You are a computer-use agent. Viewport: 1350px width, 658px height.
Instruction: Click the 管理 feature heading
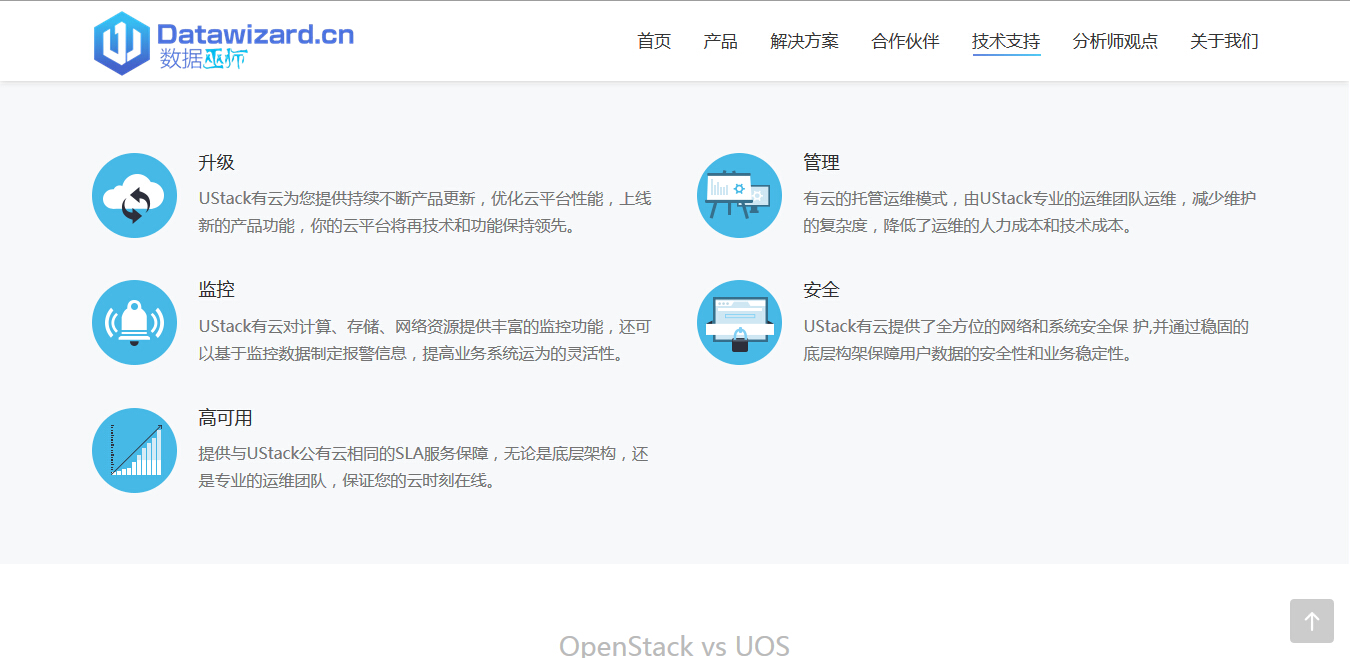click(x=821, y=163)
